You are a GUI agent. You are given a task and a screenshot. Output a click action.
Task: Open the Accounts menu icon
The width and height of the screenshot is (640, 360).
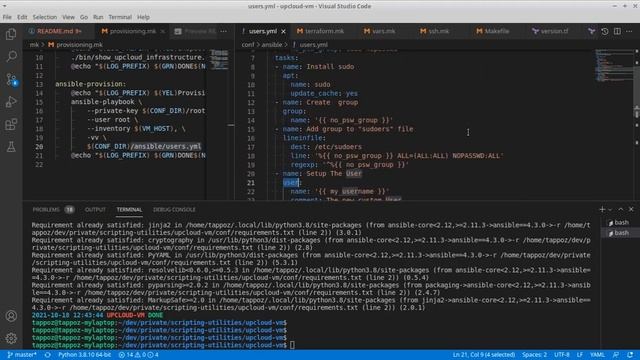pyautogui.click(x=11, y=316)
